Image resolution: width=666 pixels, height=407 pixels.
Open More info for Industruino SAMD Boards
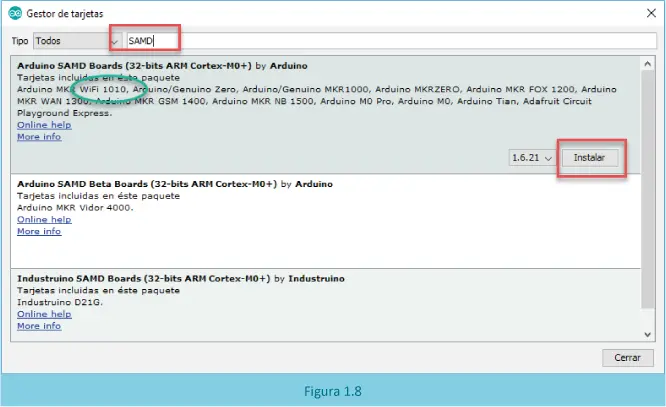[x=39, y=326]
